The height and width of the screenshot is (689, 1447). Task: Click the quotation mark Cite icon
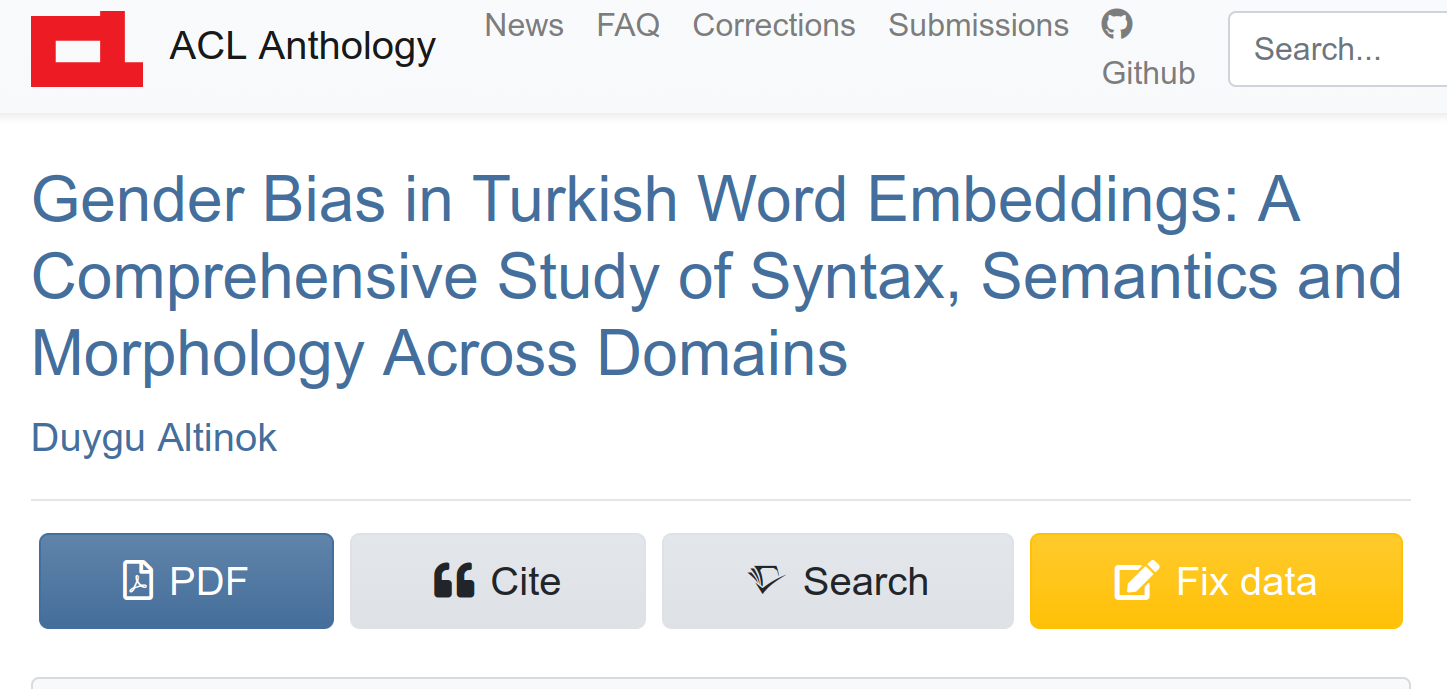tap(454, 581)
